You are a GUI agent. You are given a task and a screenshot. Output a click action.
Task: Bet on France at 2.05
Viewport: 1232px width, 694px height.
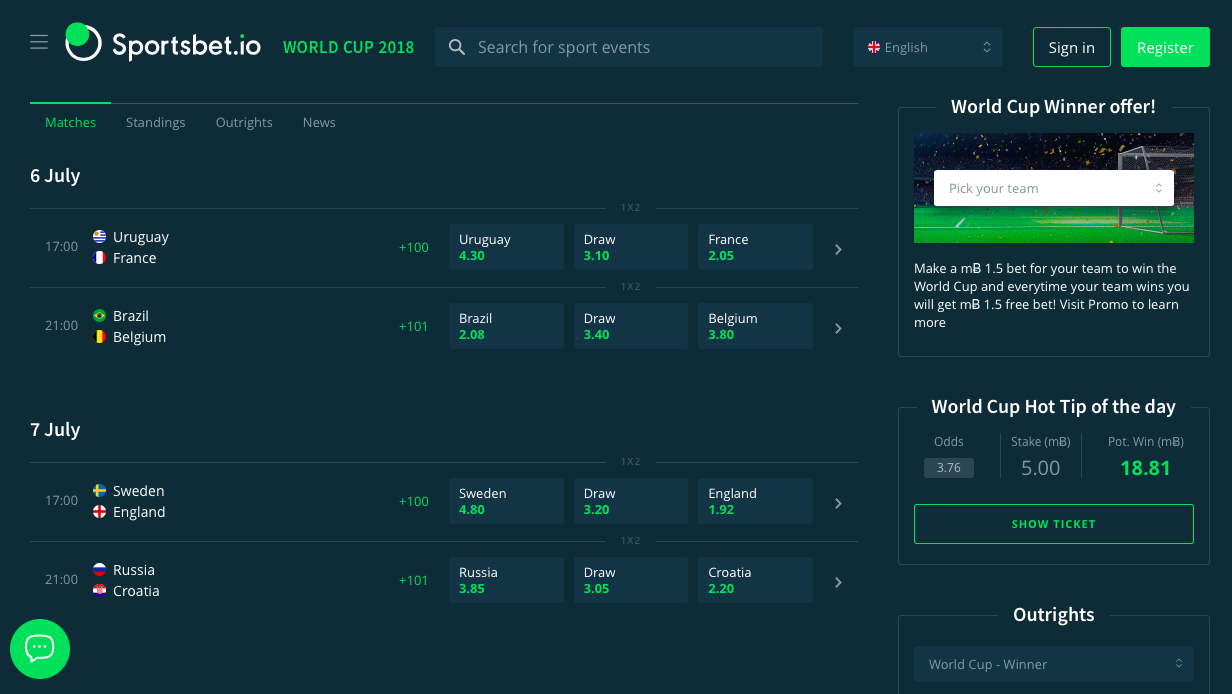pos(755,247)
